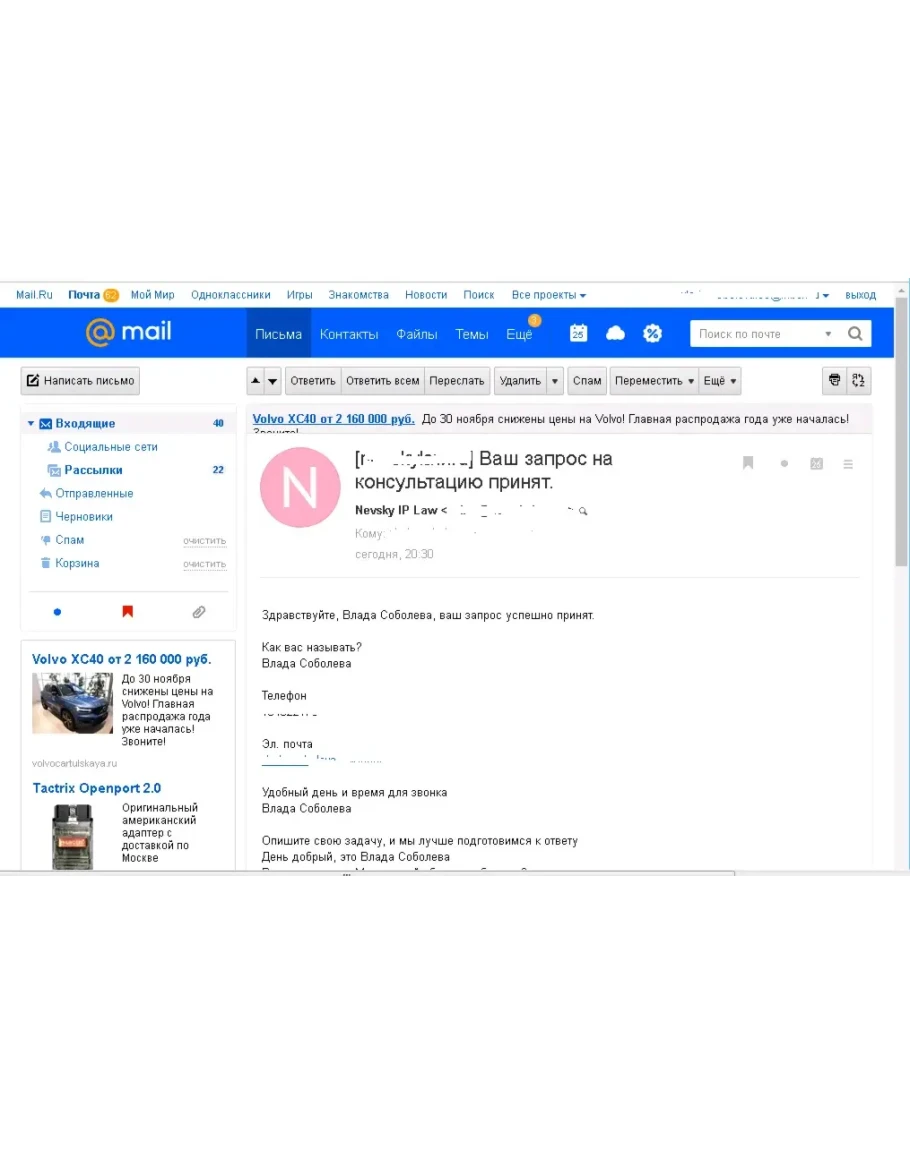Click the Поиск по почте field

(x=757, y=334)
